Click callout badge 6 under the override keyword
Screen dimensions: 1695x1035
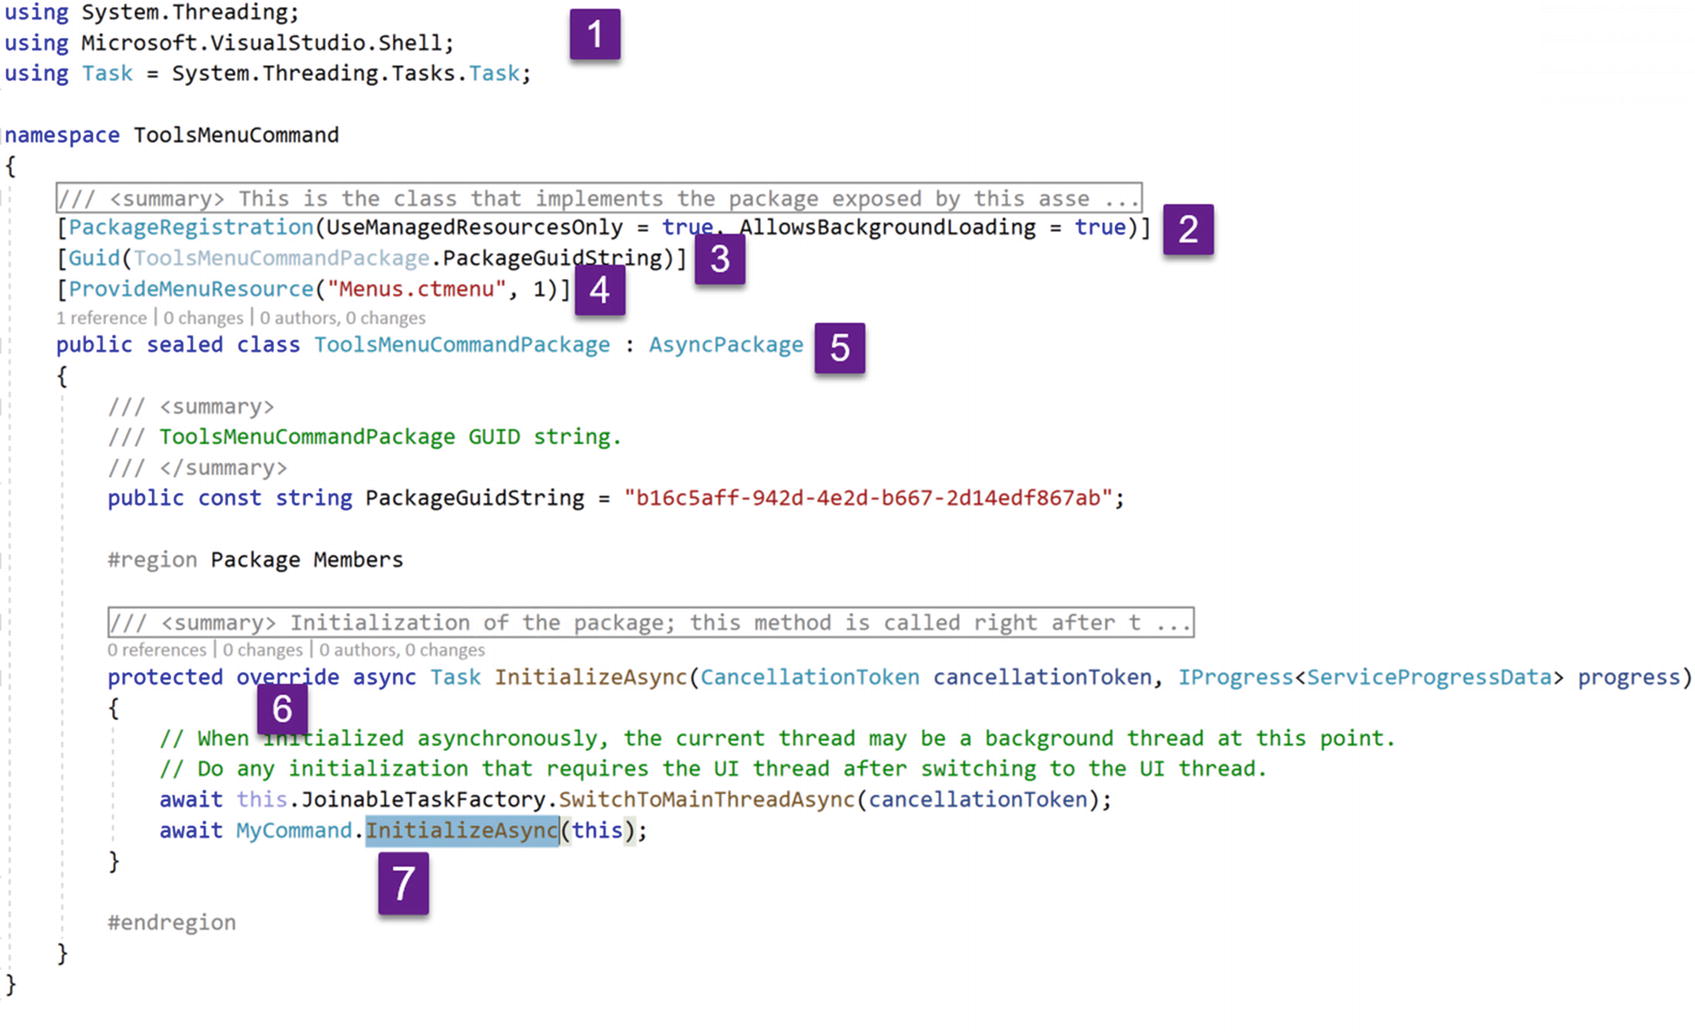[x=281, y=710]
